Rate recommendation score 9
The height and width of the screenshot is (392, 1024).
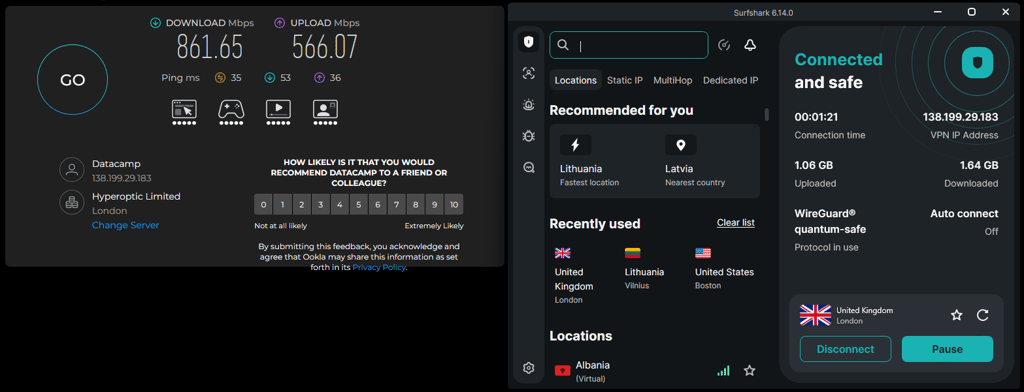(435, 204)
